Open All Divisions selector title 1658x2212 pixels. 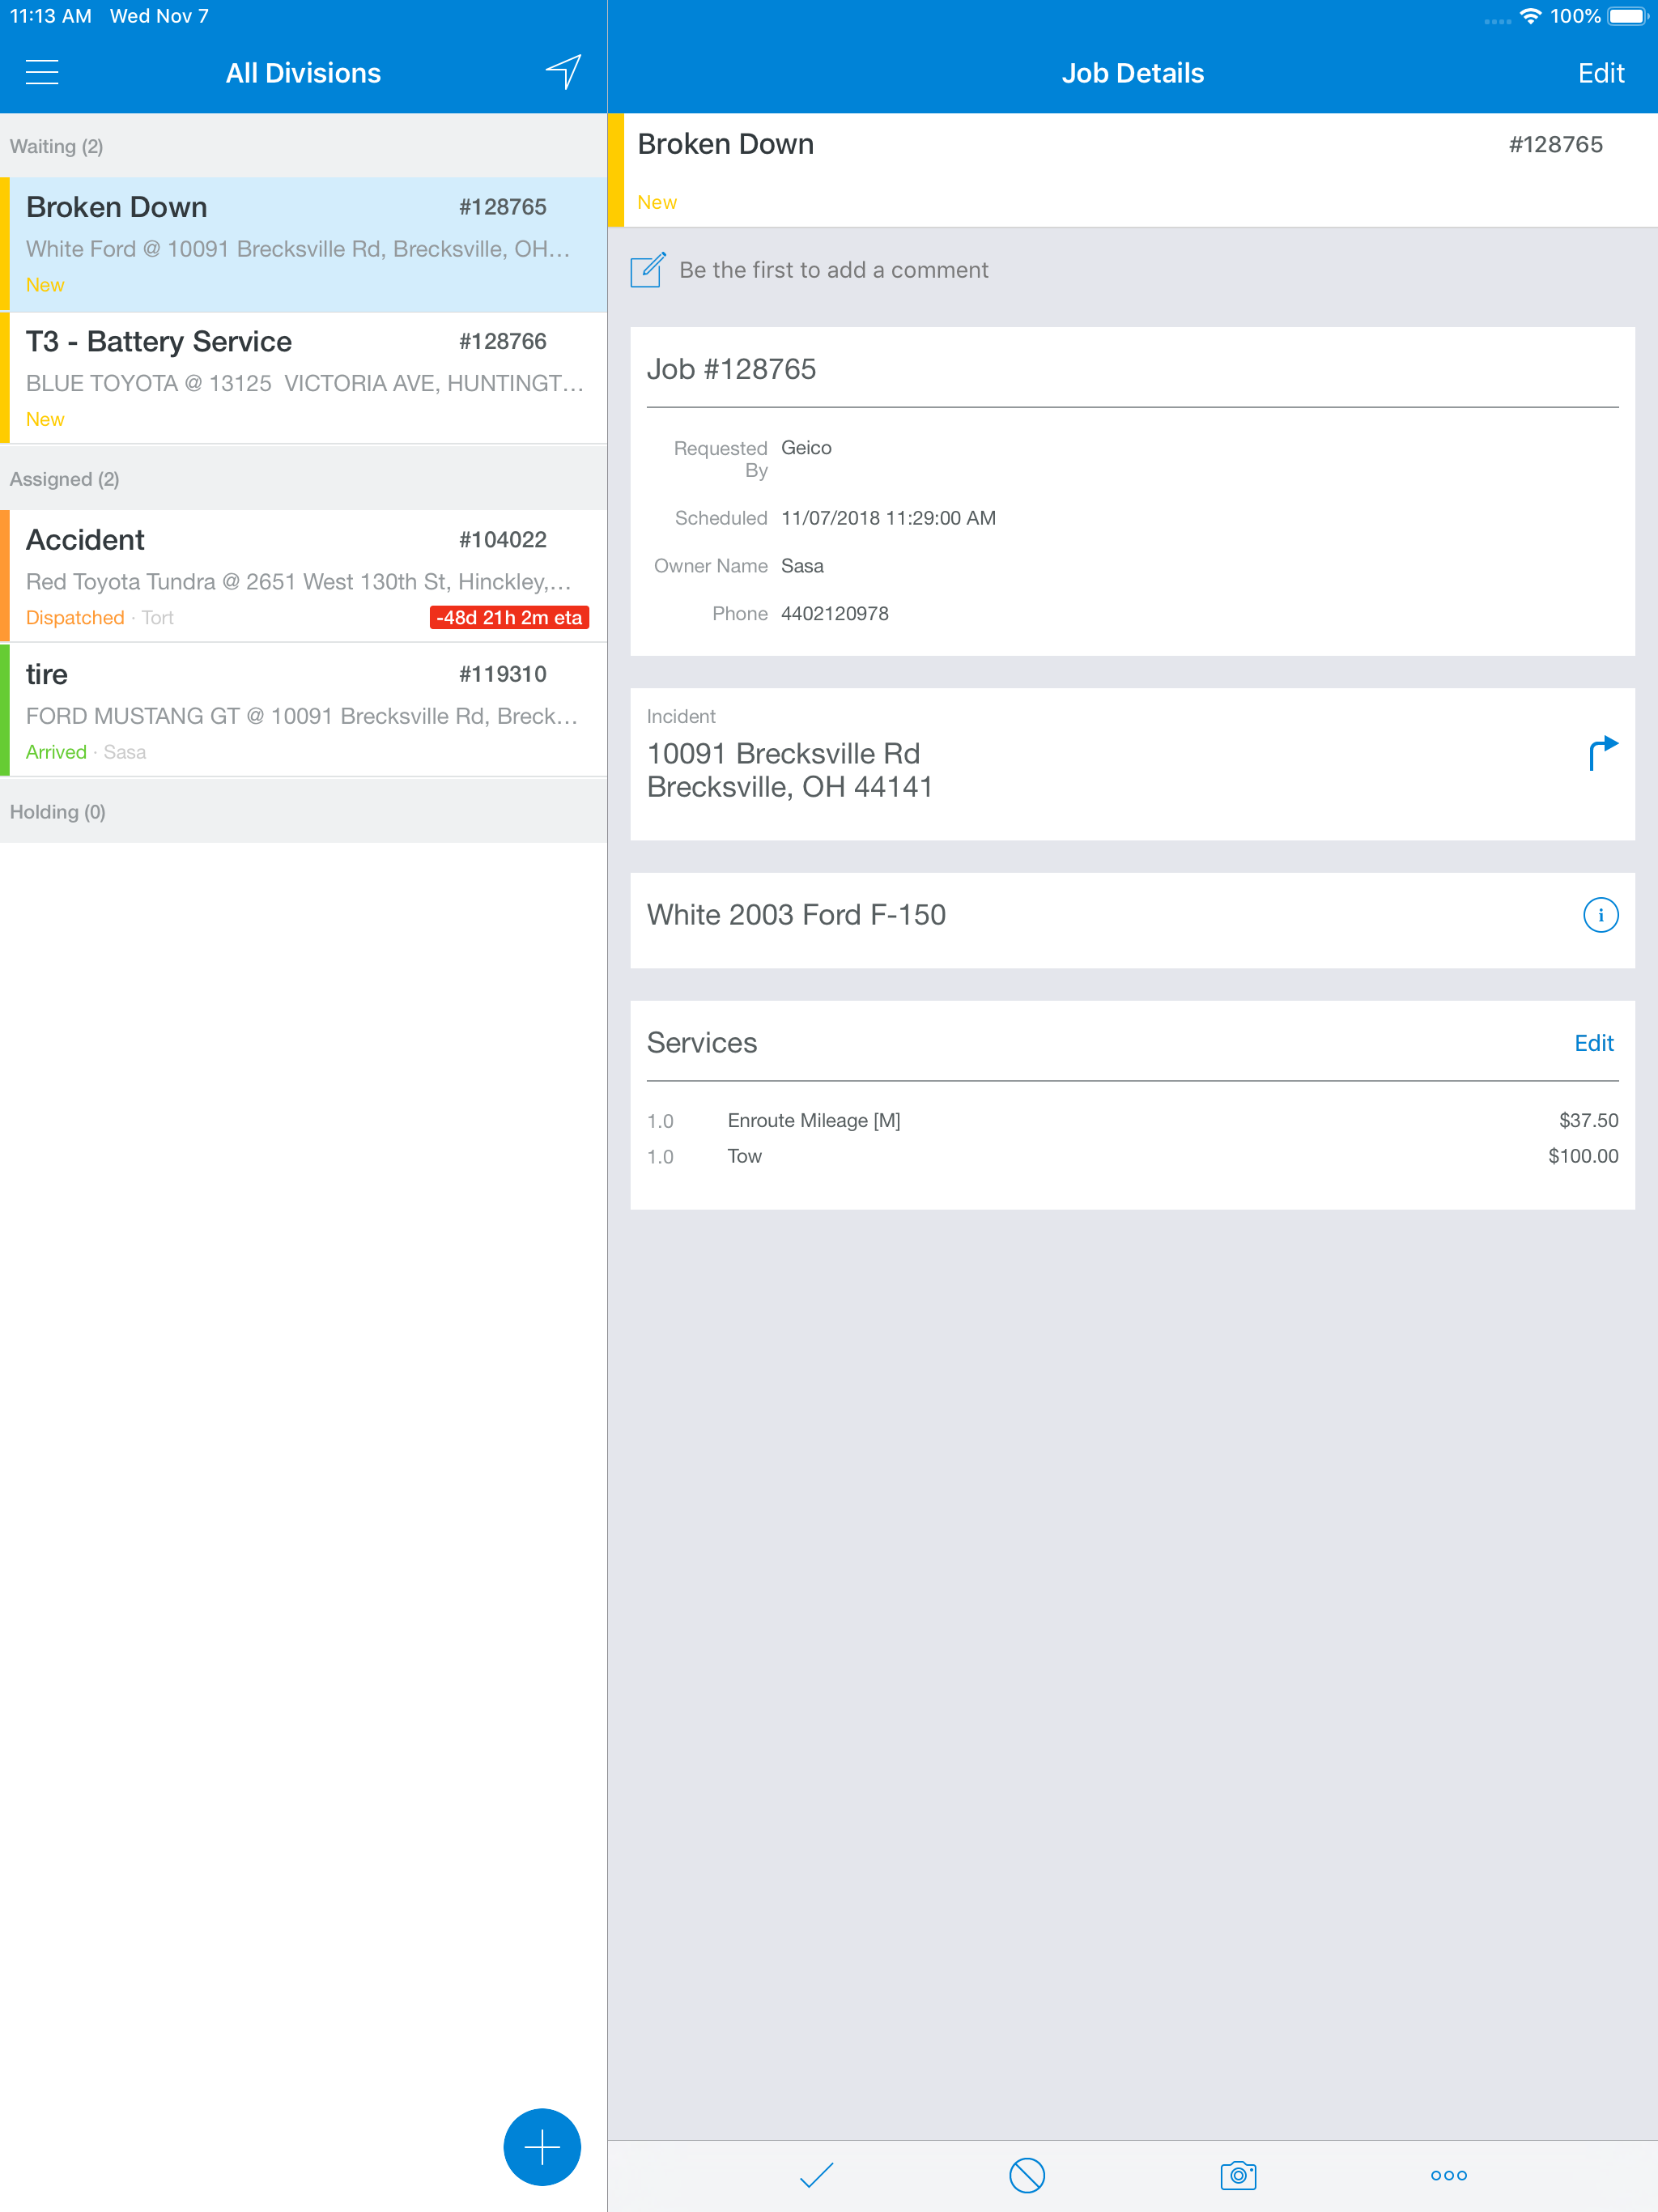click(303, 73)
